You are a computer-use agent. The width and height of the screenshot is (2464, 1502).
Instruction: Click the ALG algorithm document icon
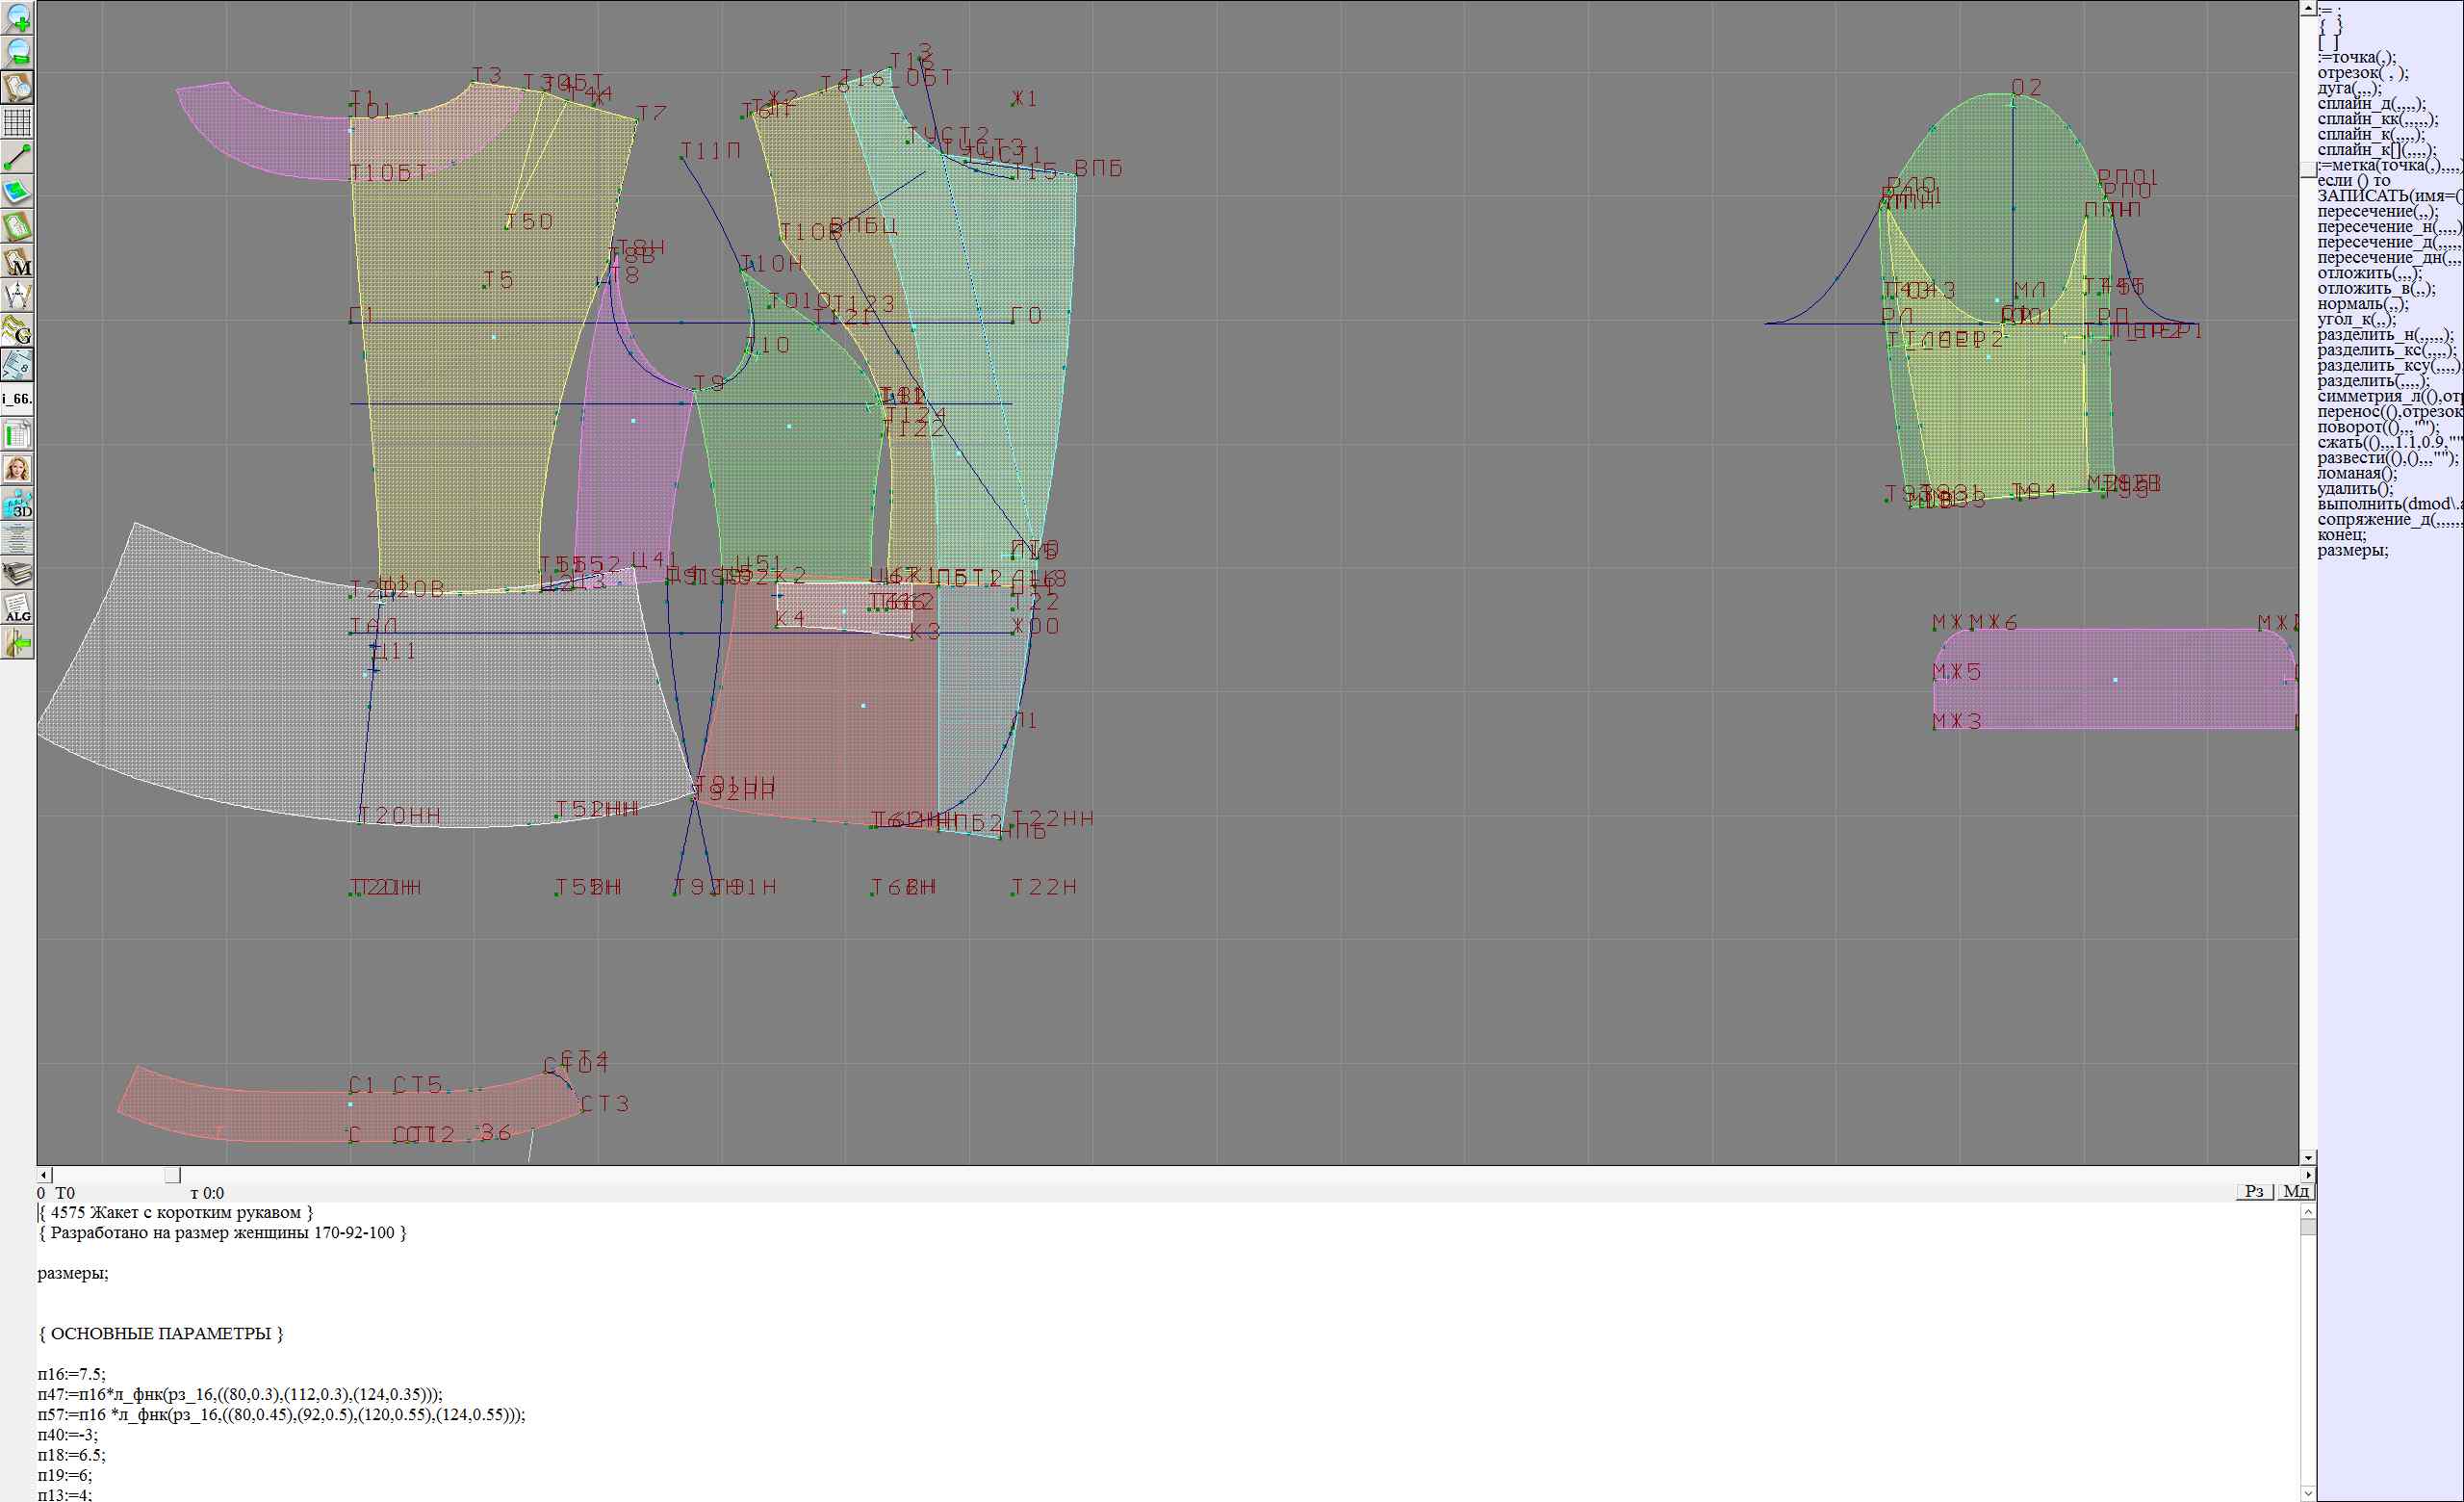pos(18,608)
